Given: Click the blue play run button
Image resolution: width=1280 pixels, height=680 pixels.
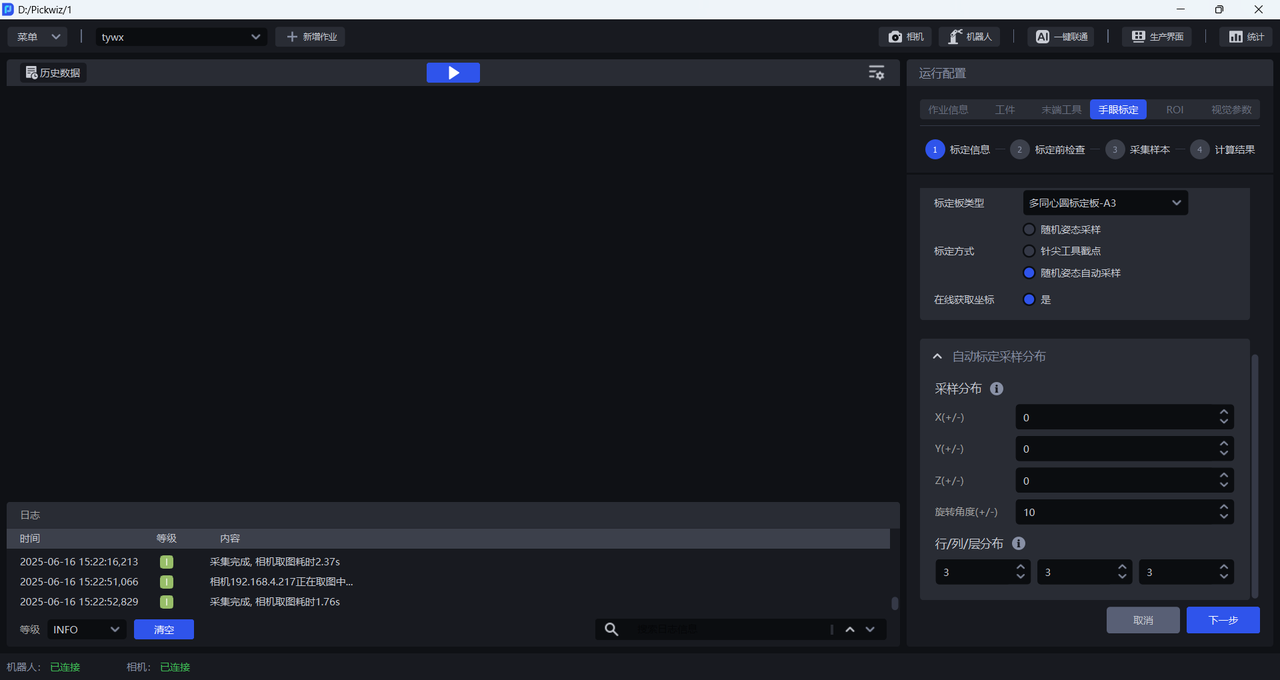Looking at the screenshot, I should tap(453, 73).
